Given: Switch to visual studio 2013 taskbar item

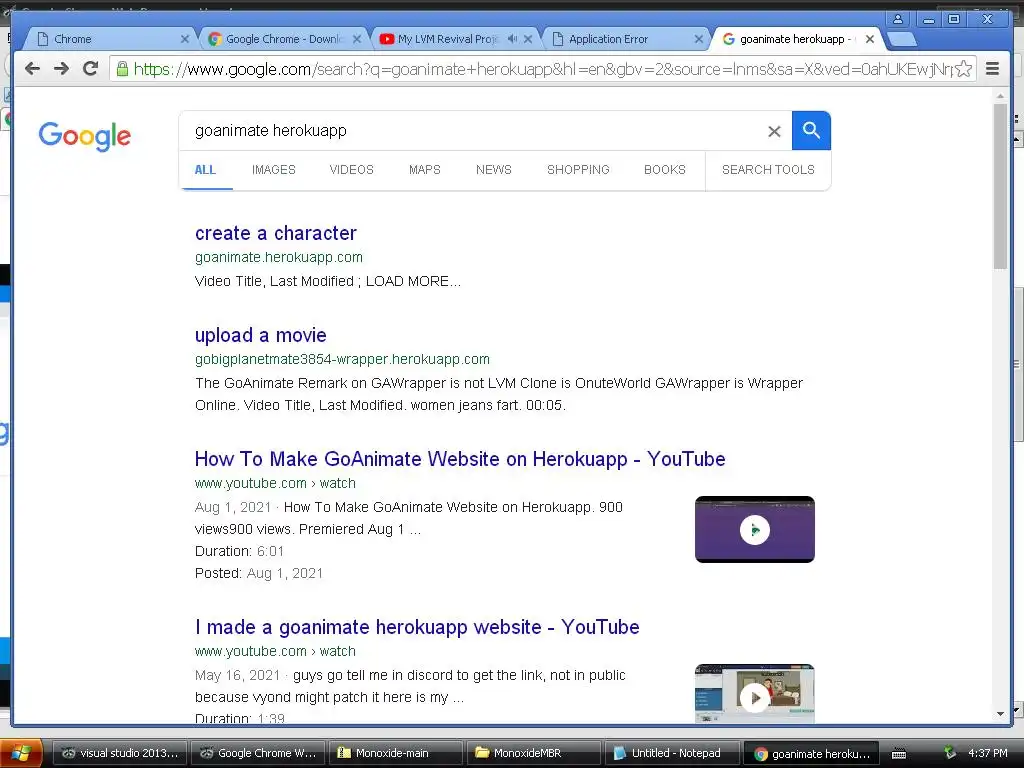Looking at the screenshot, I should [x=120, y=753].
